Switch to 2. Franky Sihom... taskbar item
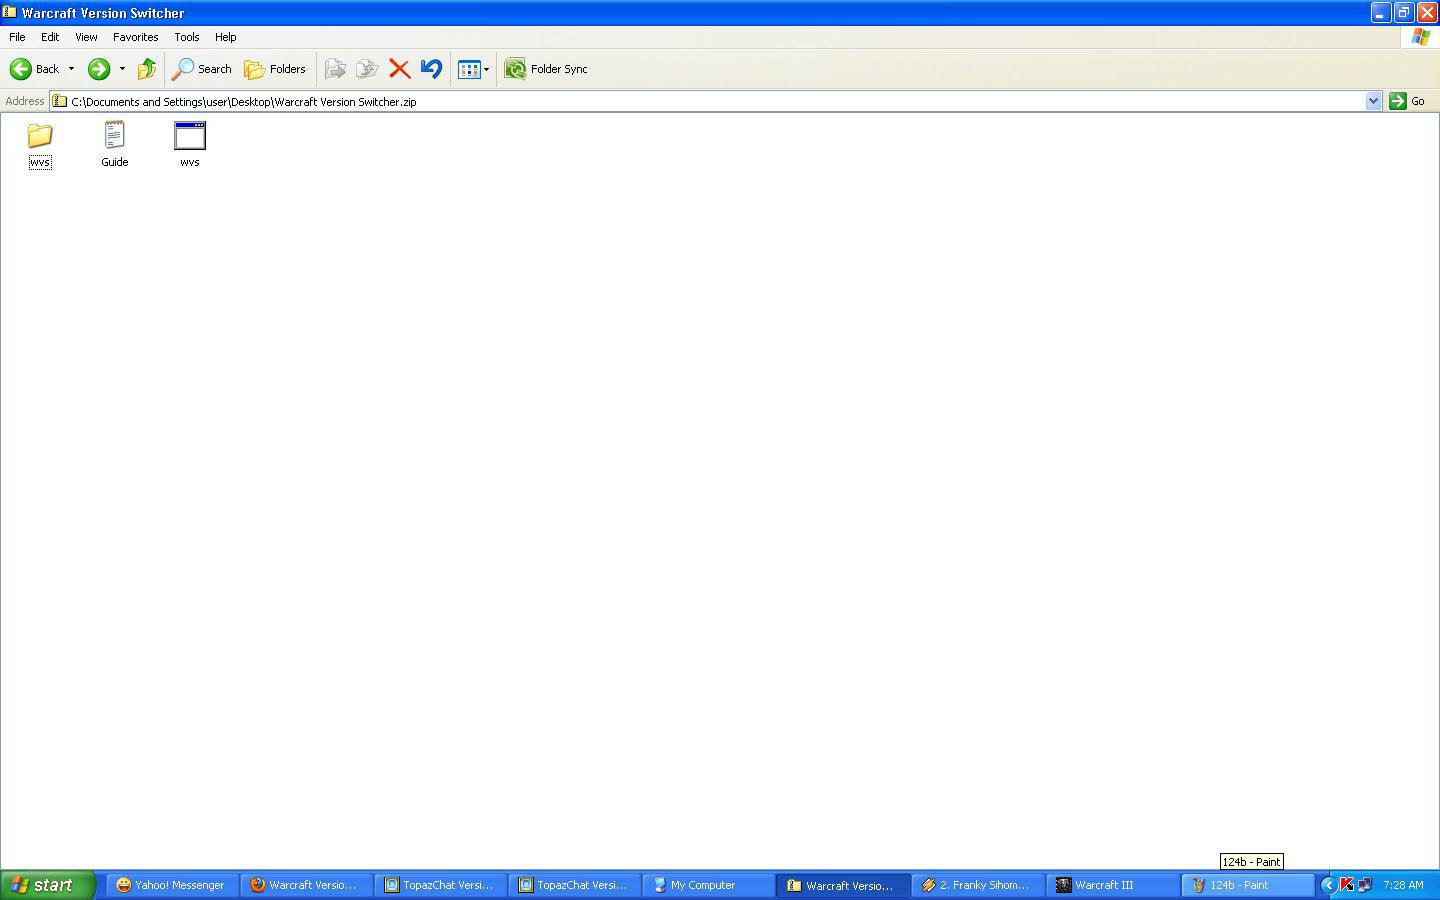This screenshot has height=900, width=1440. pos(977,885)
